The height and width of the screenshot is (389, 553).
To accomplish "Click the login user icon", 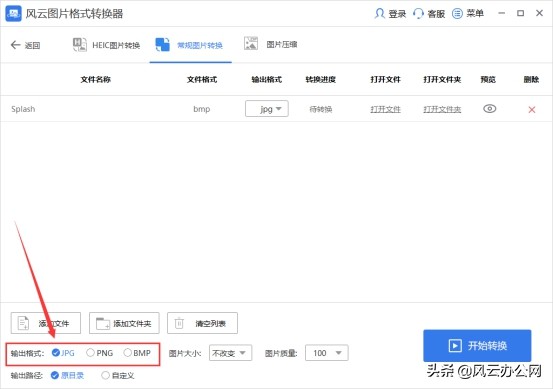I will pyautogui.click(x=379, y=14).
